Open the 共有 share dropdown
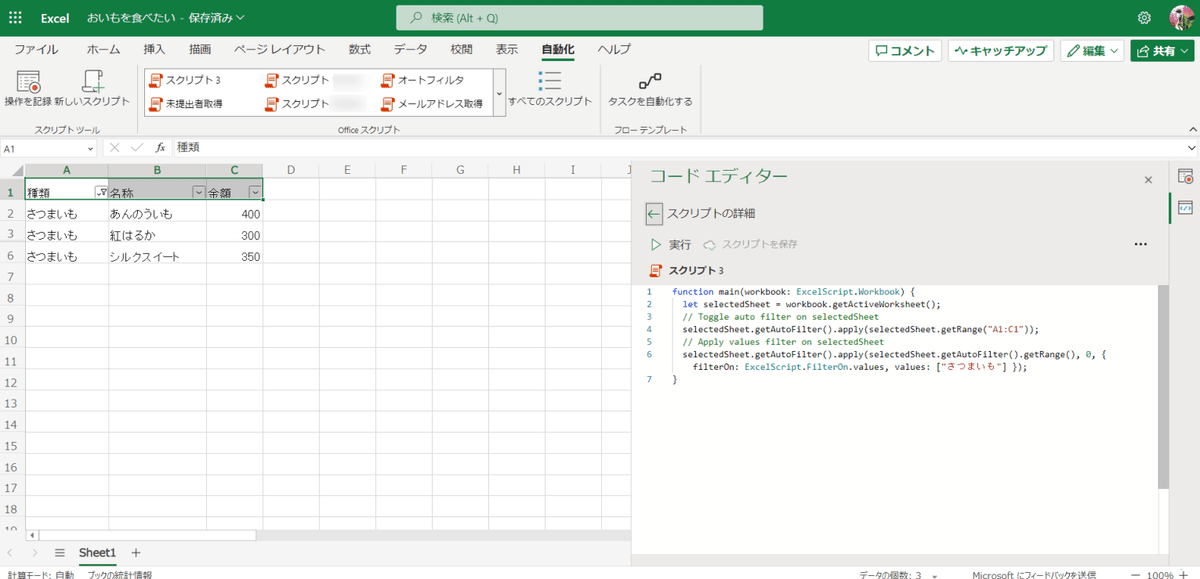This screenshot has width=1200, height=579. coord(1162,50)
